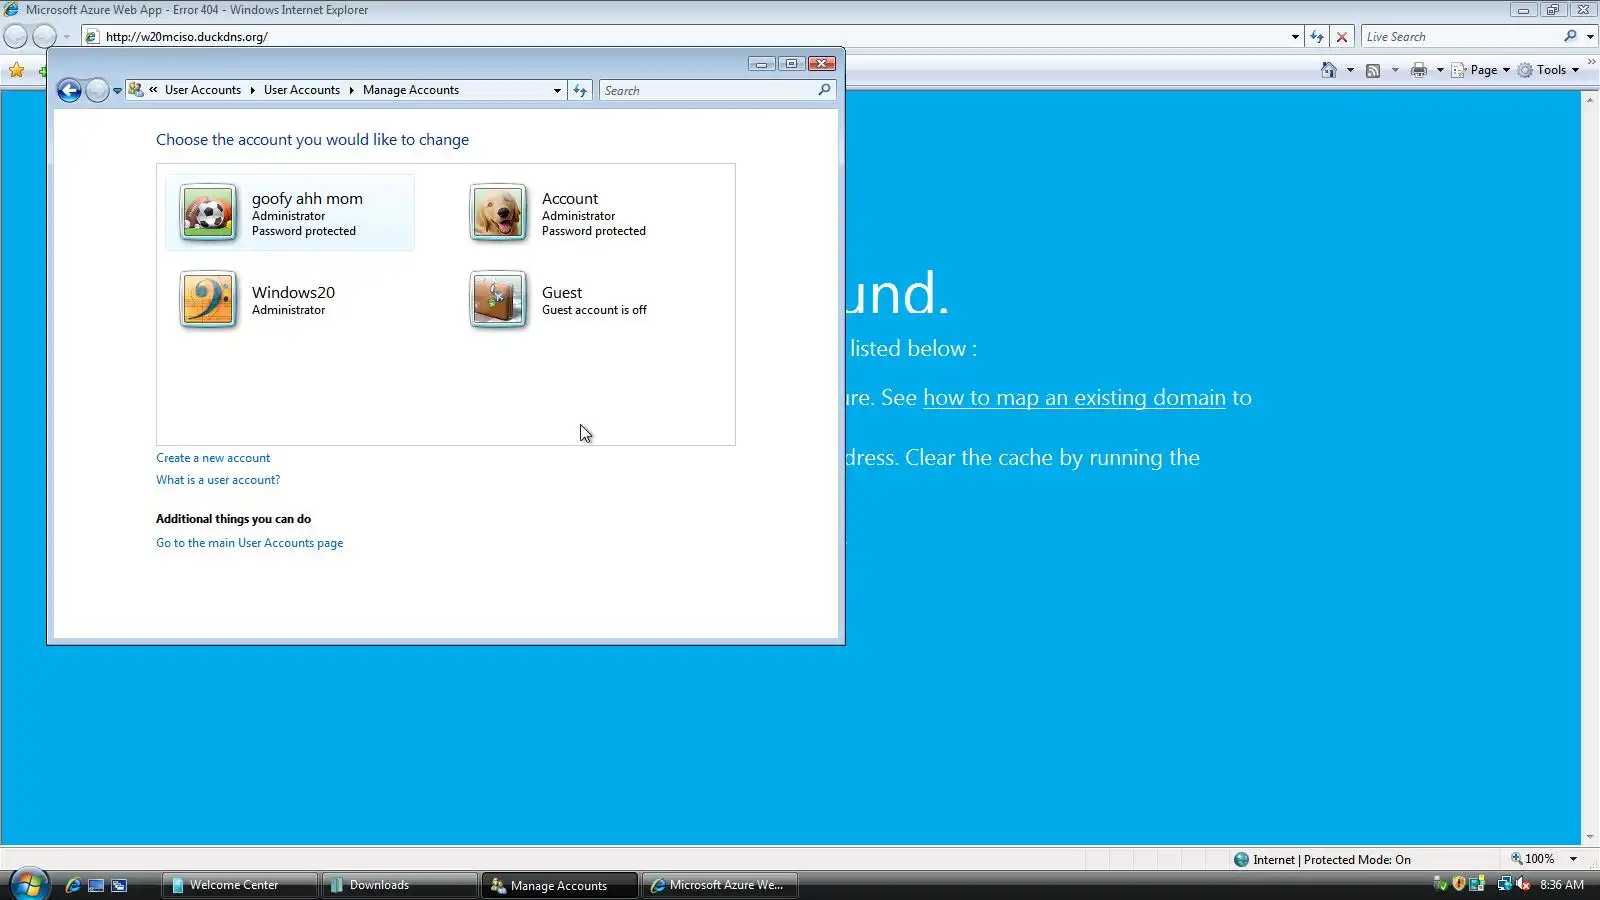Open how to map an existing domain link

[x=1074, y=398]
